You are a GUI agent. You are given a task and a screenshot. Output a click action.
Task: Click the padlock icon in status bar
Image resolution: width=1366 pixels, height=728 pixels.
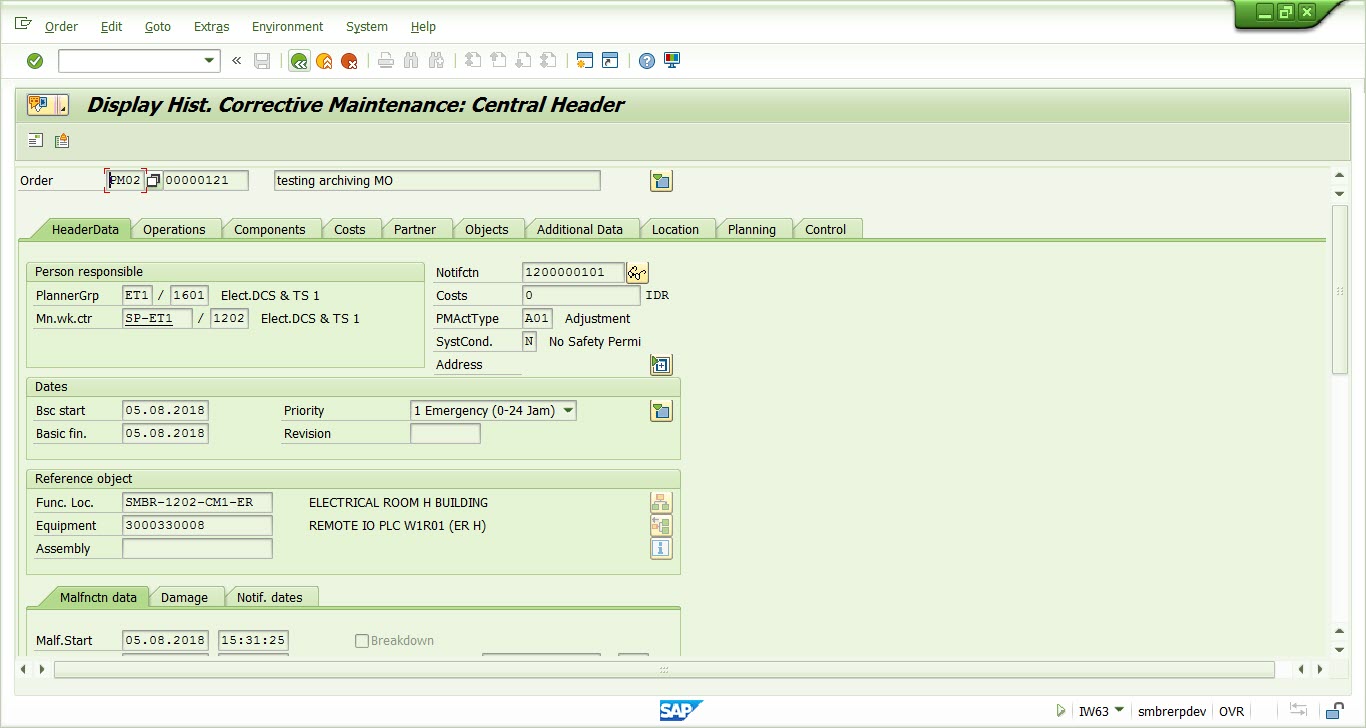click(1334, 711)
